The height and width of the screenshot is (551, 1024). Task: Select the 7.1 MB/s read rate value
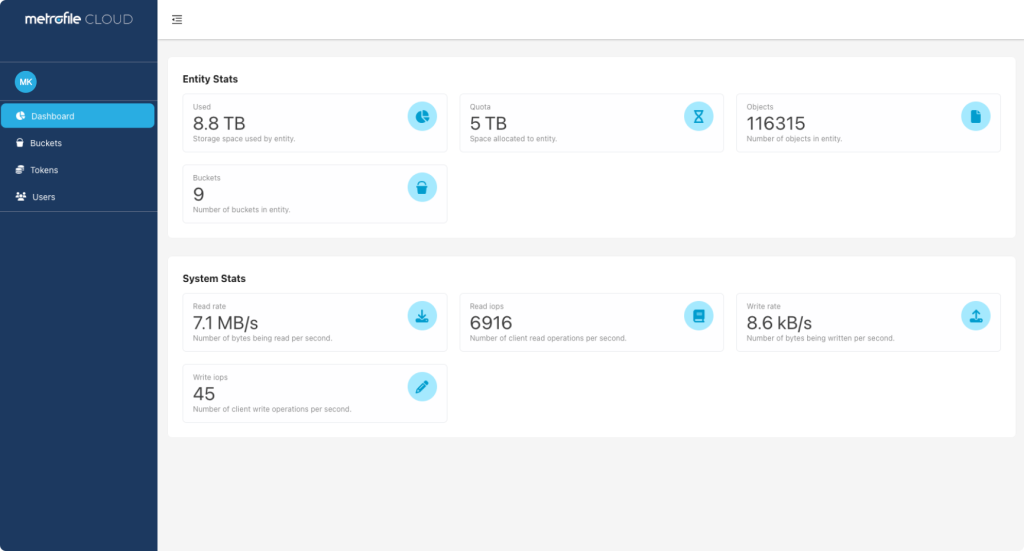pos(225,323)
